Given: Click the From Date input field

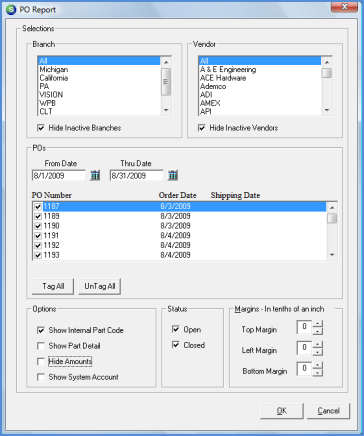Looking at the screenshot, I should [x=59, y=176].
